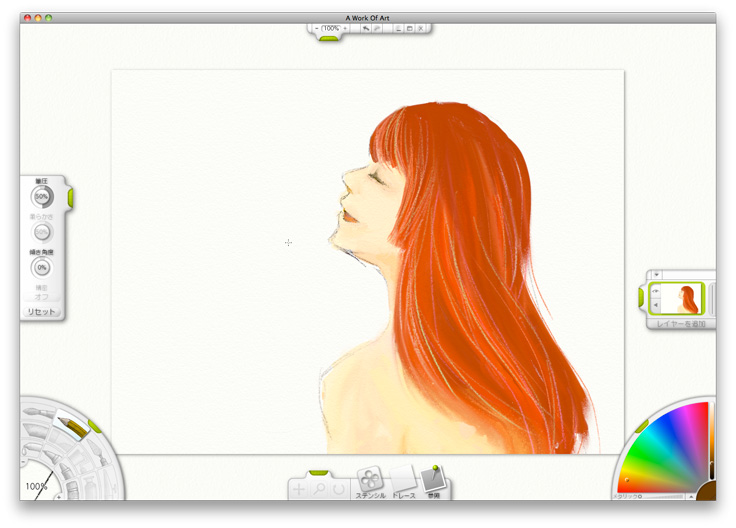
Task: Collapse the settings panel via green tab
Action: (x=70, y=198)
